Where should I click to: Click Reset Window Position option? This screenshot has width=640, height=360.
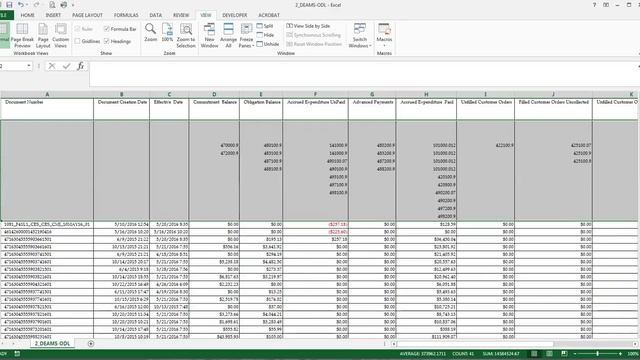[x=314, y=44]
